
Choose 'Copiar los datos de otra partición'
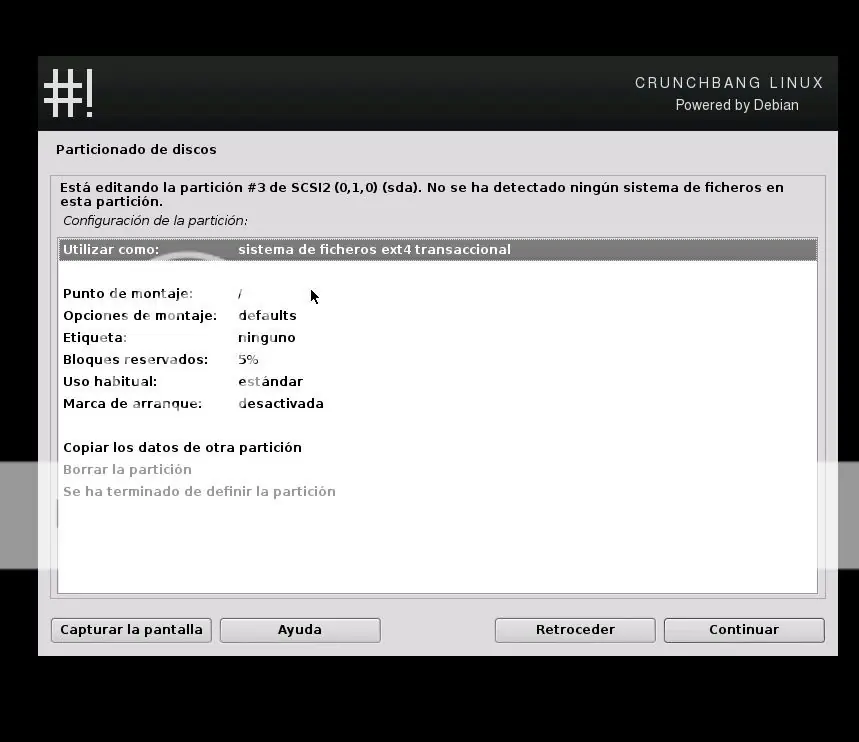click(438, 447)
